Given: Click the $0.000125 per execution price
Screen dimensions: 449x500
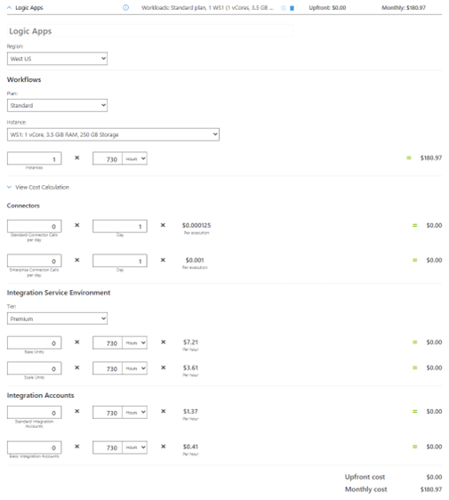Looking at the screenshot, I should pyautogui.click(x=197, y=225).
